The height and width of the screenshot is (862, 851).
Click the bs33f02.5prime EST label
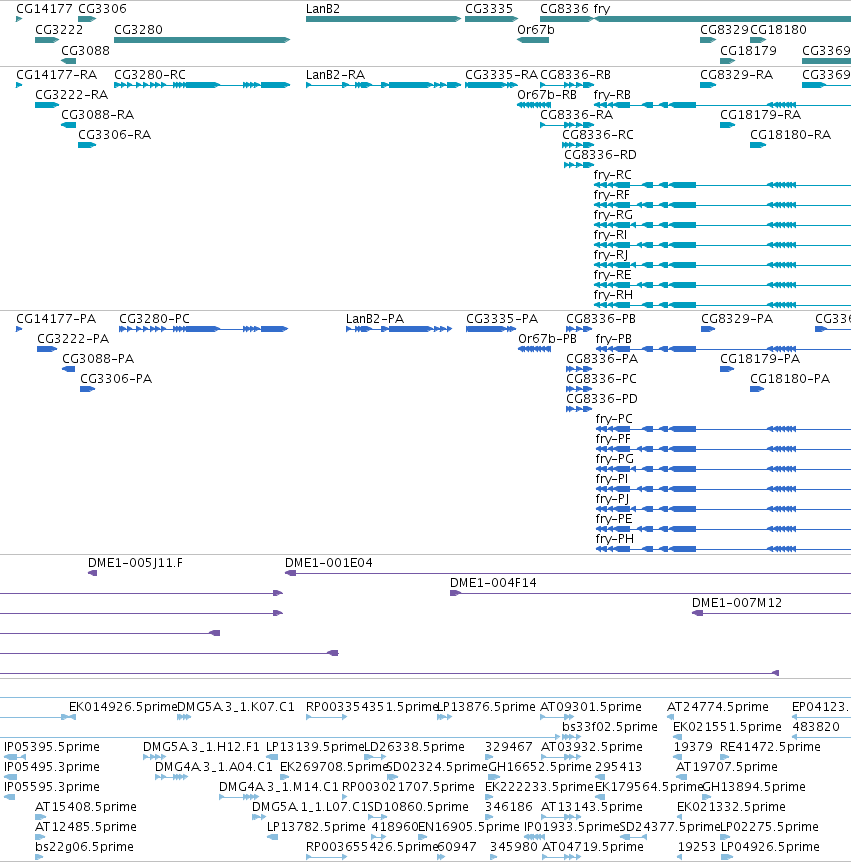610,727
